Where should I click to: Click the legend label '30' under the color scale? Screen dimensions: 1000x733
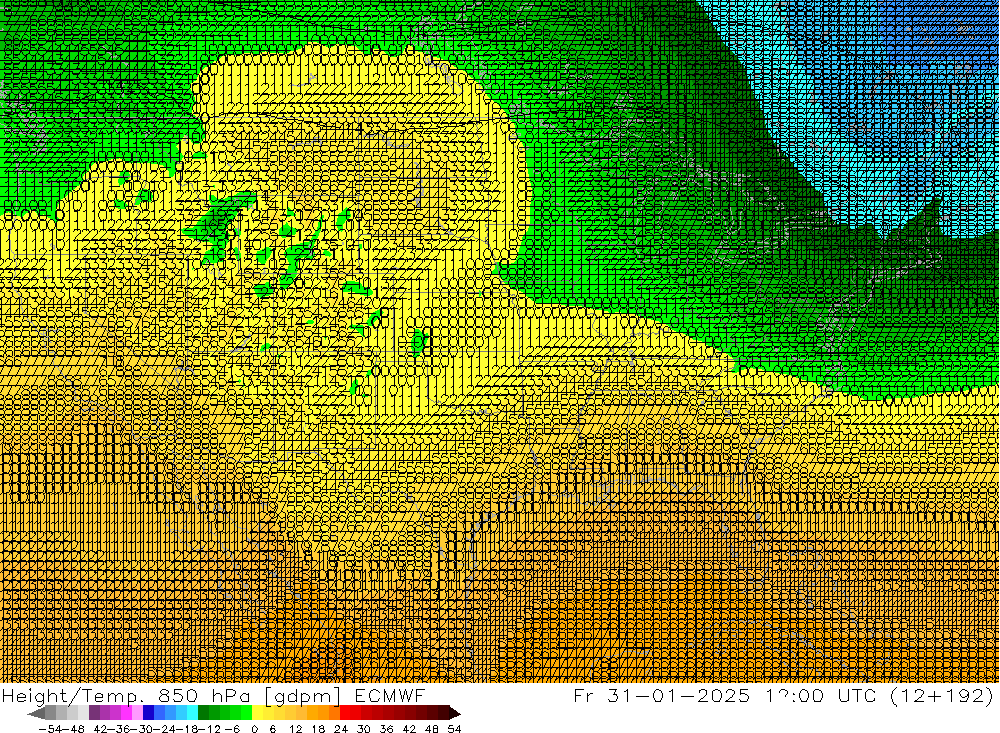pyautogui.click(x=364, y=729)
